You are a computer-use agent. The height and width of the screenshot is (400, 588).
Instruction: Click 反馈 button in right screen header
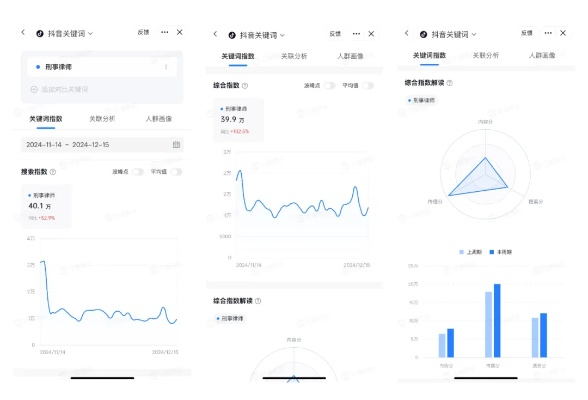(x=526, y=33)
